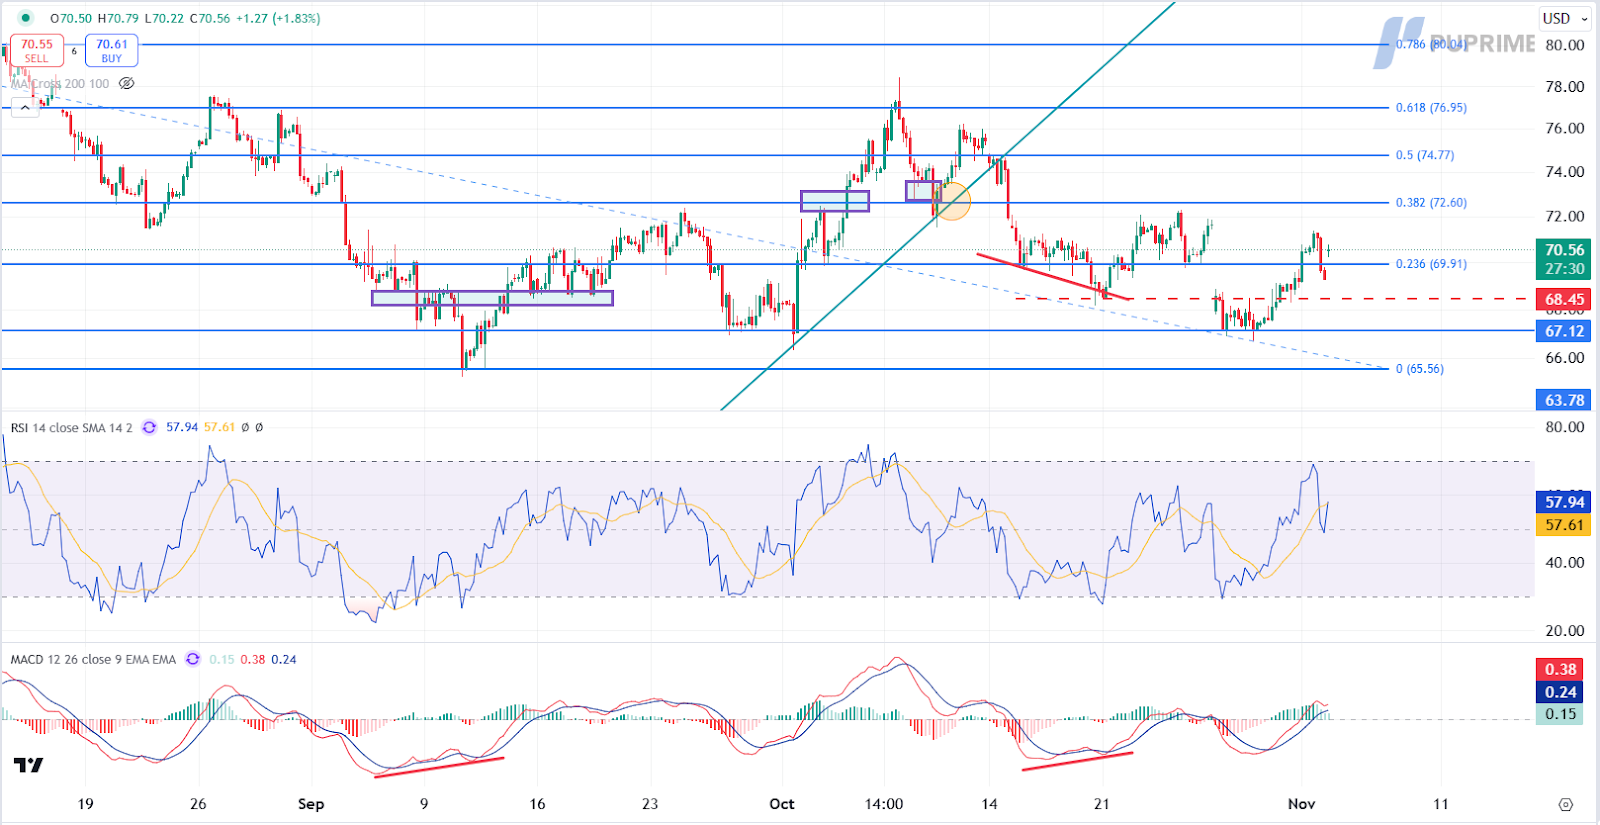Click the 70.55 SELL button
This screenshot has width=1600, height=825.
tap(37, 50)
